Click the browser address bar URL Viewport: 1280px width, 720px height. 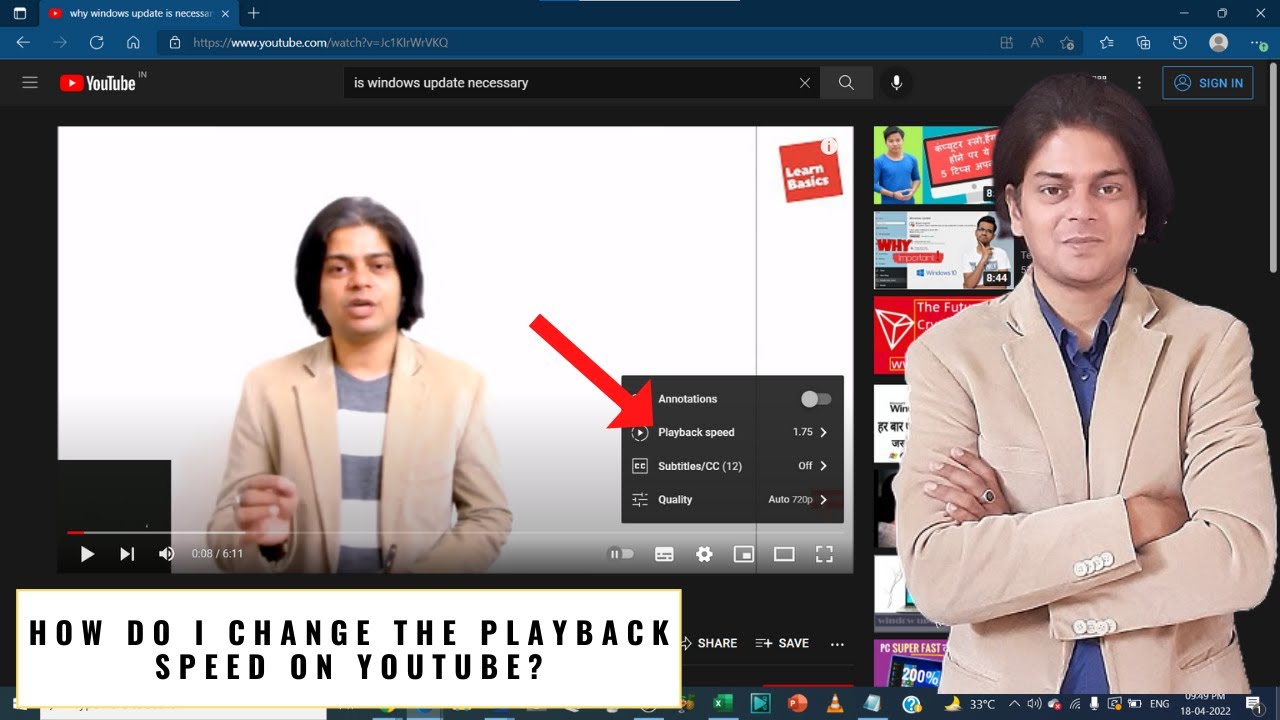320,43
